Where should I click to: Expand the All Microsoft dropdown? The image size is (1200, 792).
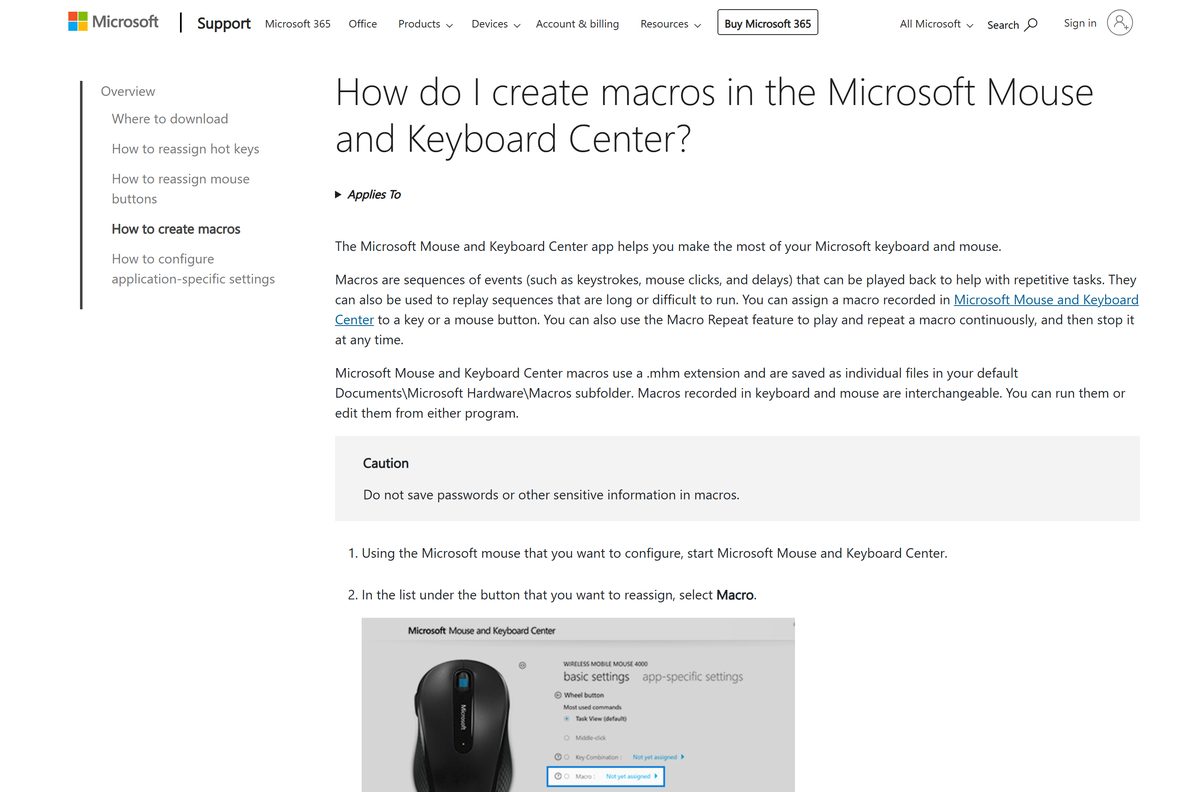[x=936, y=24]
